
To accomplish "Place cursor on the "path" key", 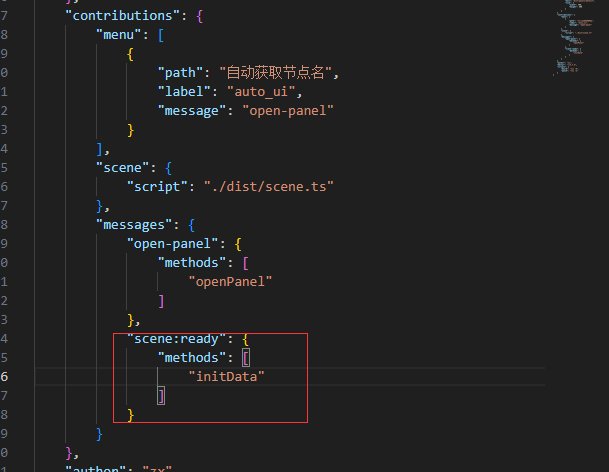I will [x=180, y=72].
